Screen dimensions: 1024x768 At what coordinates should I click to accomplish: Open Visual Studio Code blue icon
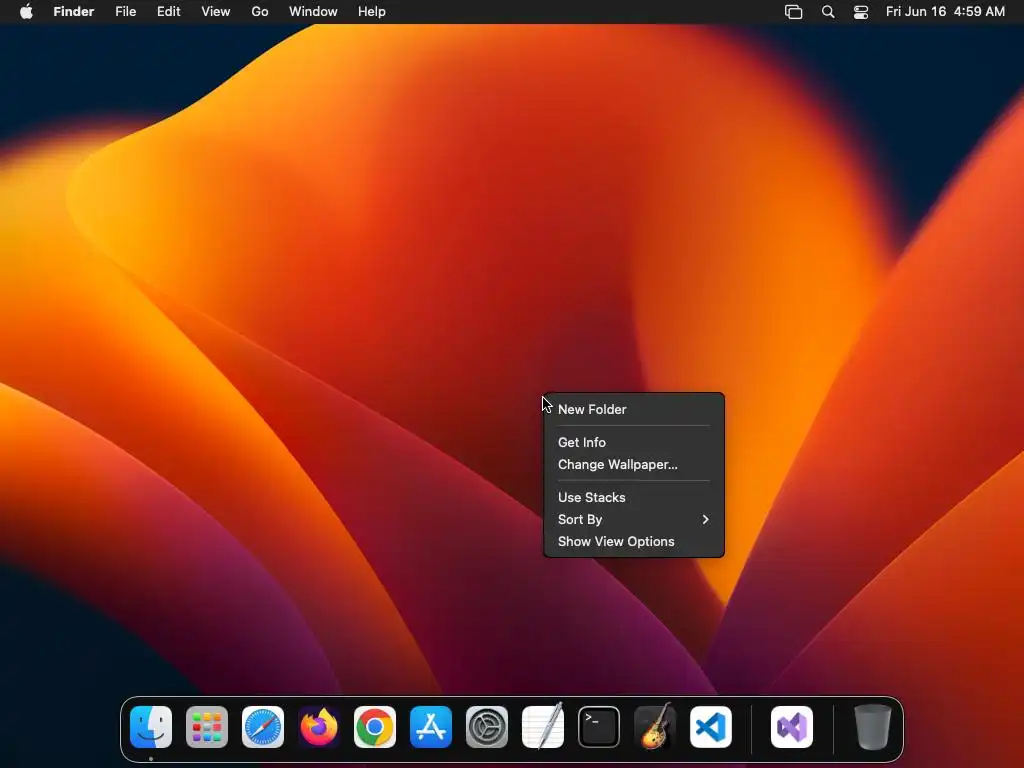pos(711,727)
